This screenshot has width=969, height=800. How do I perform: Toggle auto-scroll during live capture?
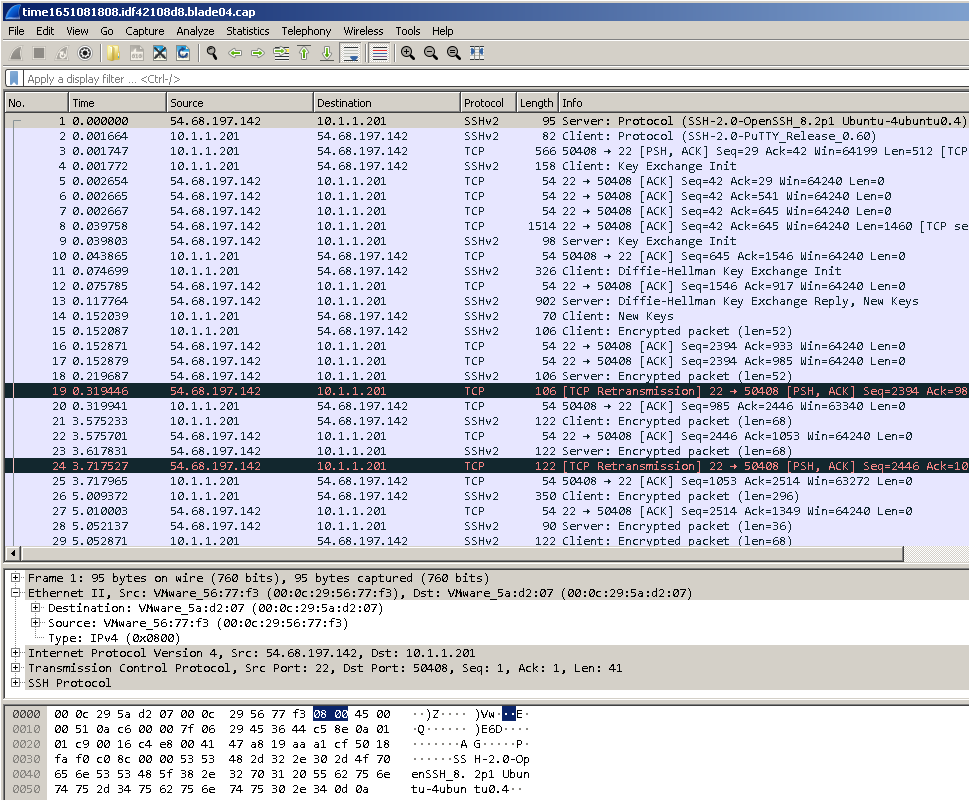351,53
